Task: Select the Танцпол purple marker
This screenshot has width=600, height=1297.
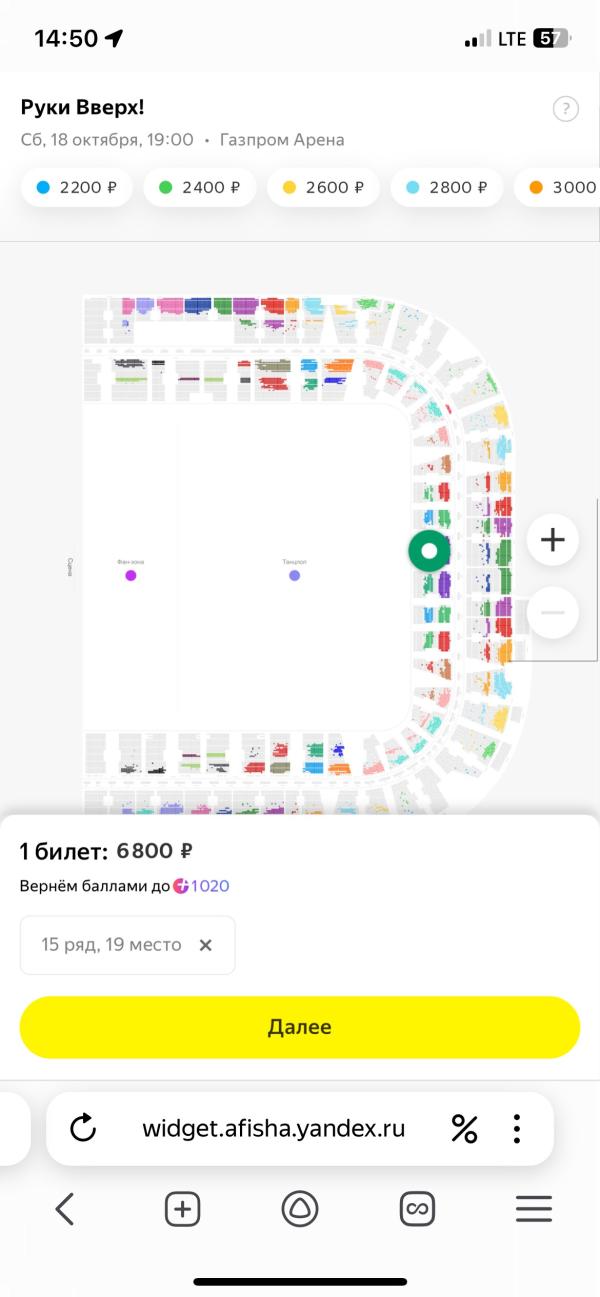Action: (294, 575)
